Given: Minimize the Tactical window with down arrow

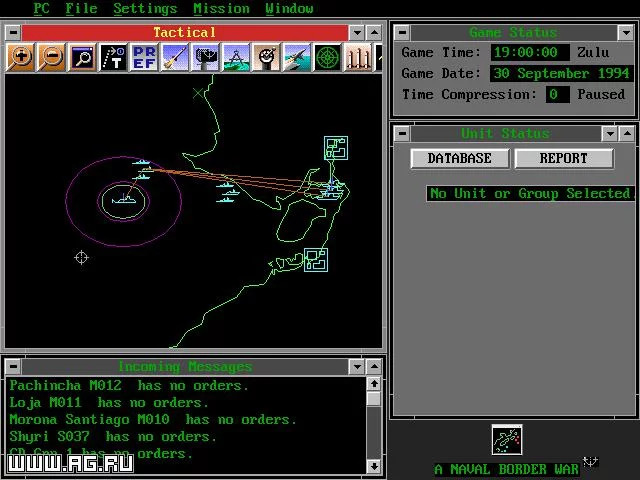Looking at the screenshot, I should (x=357, y=33).
